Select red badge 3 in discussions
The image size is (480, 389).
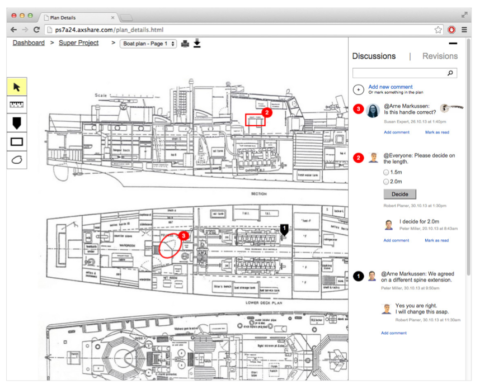pyautogui.click(x=358, y=109)
